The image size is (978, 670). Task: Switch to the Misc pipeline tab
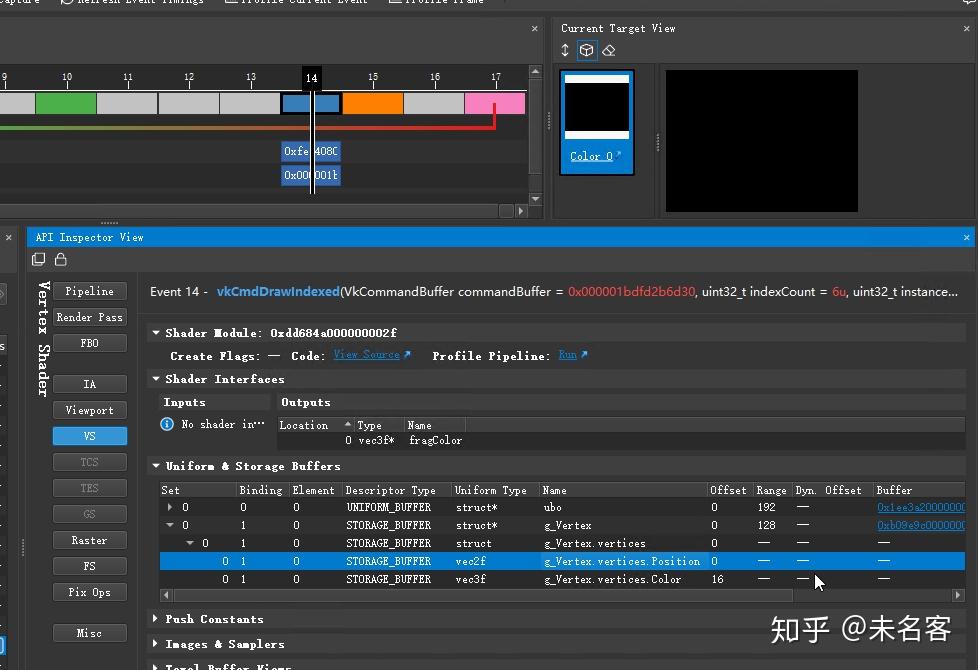point(89,632)
